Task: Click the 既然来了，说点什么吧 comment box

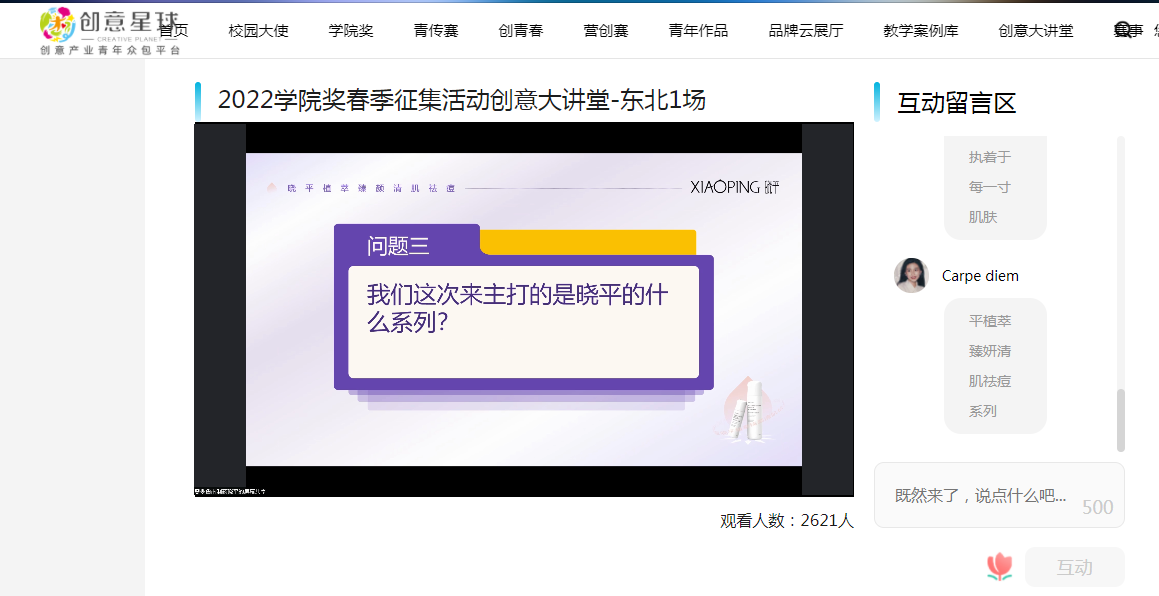Action: tap(999, 495)
